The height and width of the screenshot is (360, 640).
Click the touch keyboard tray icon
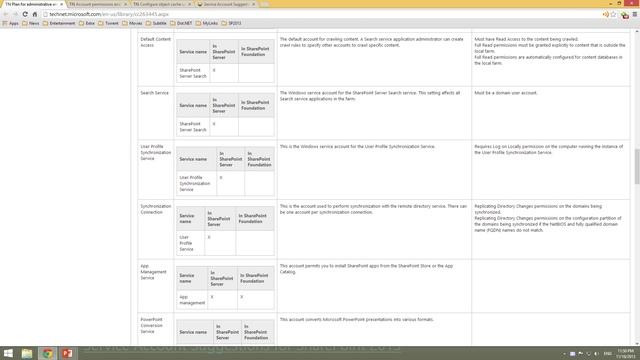click(572, 354)
